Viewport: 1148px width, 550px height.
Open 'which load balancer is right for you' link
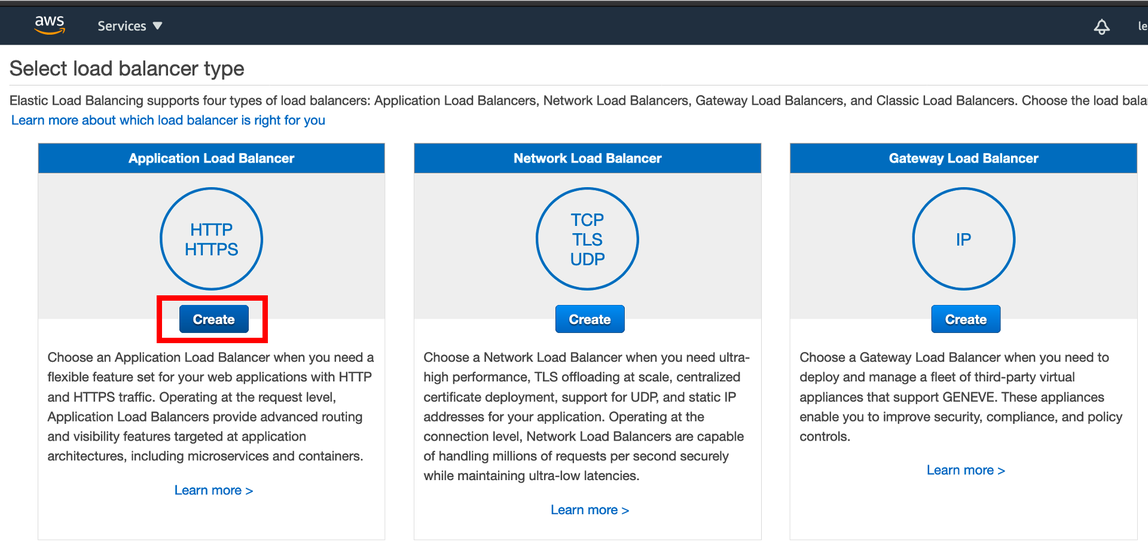tap(168, 120)
